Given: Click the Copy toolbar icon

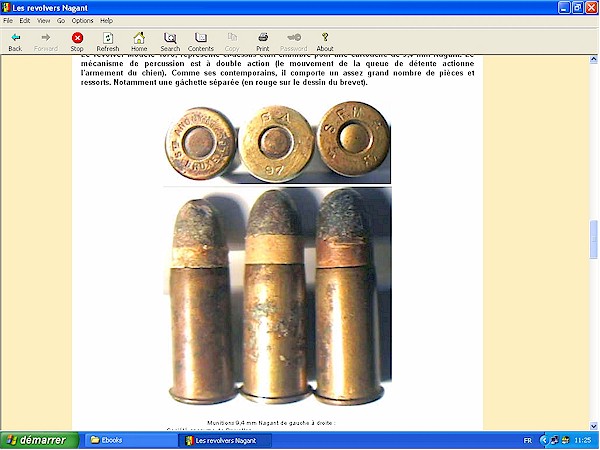Looking at the screenshot, I should 232,42.
